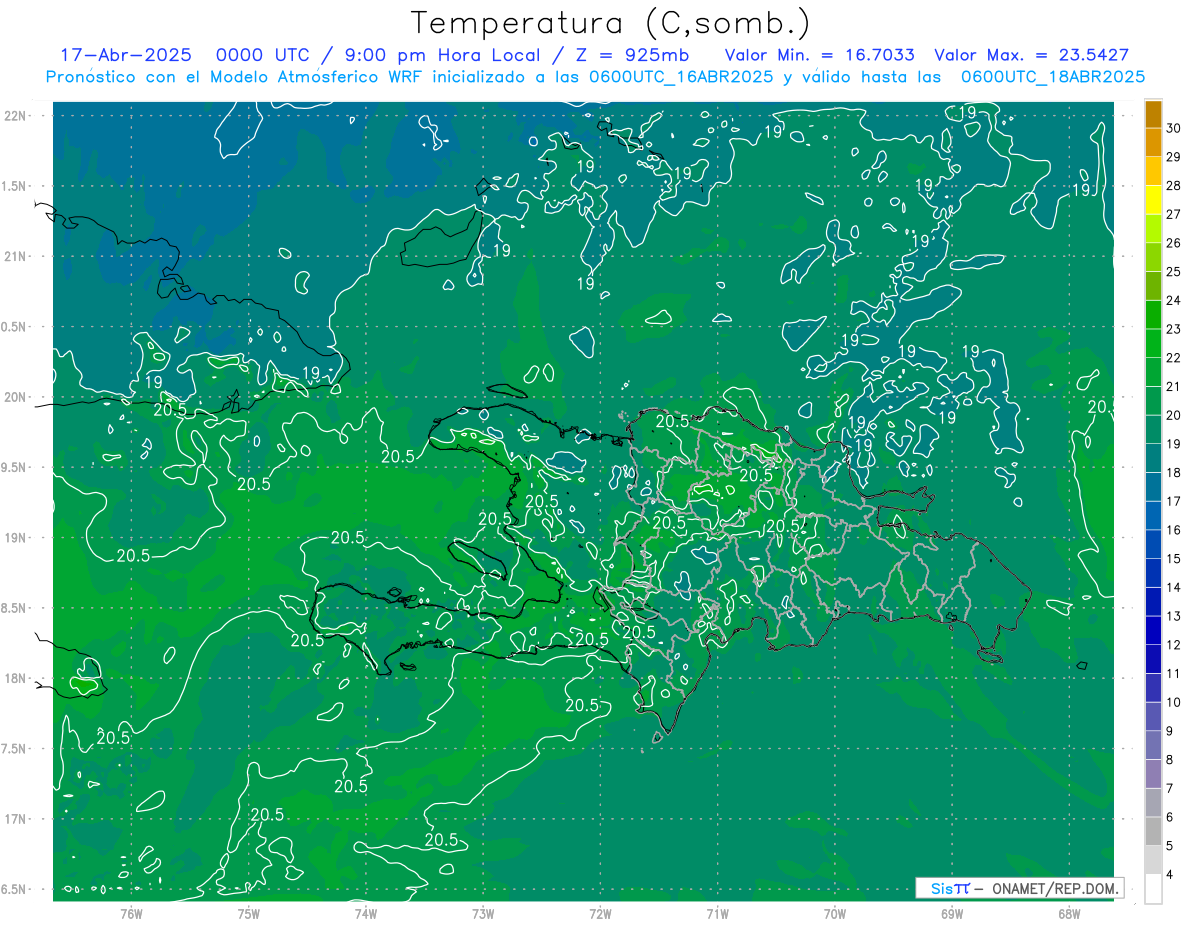Click the '72W' longitude axis label
The width and height of the screenshot is (1200, 927).
[x=600, y=913]
